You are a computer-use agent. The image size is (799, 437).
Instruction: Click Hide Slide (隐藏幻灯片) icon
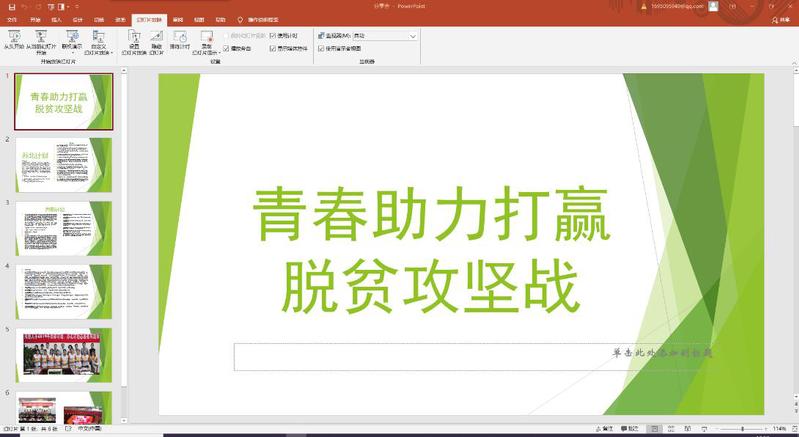pos(157,41)
